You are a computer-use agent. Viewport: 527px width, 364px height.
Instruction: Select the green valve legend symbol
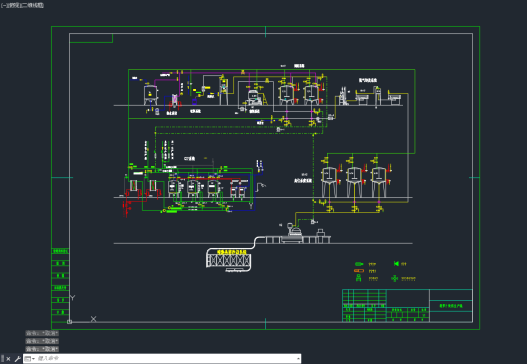[x=396, y=264]
